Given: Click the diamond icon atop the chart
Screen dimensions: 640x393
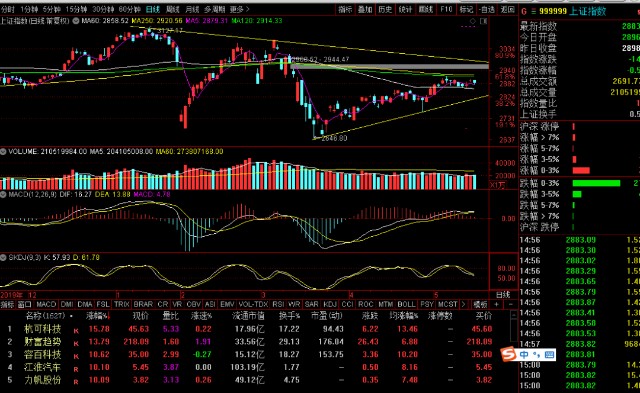Looking at the screenshot, I should point(473,21).
